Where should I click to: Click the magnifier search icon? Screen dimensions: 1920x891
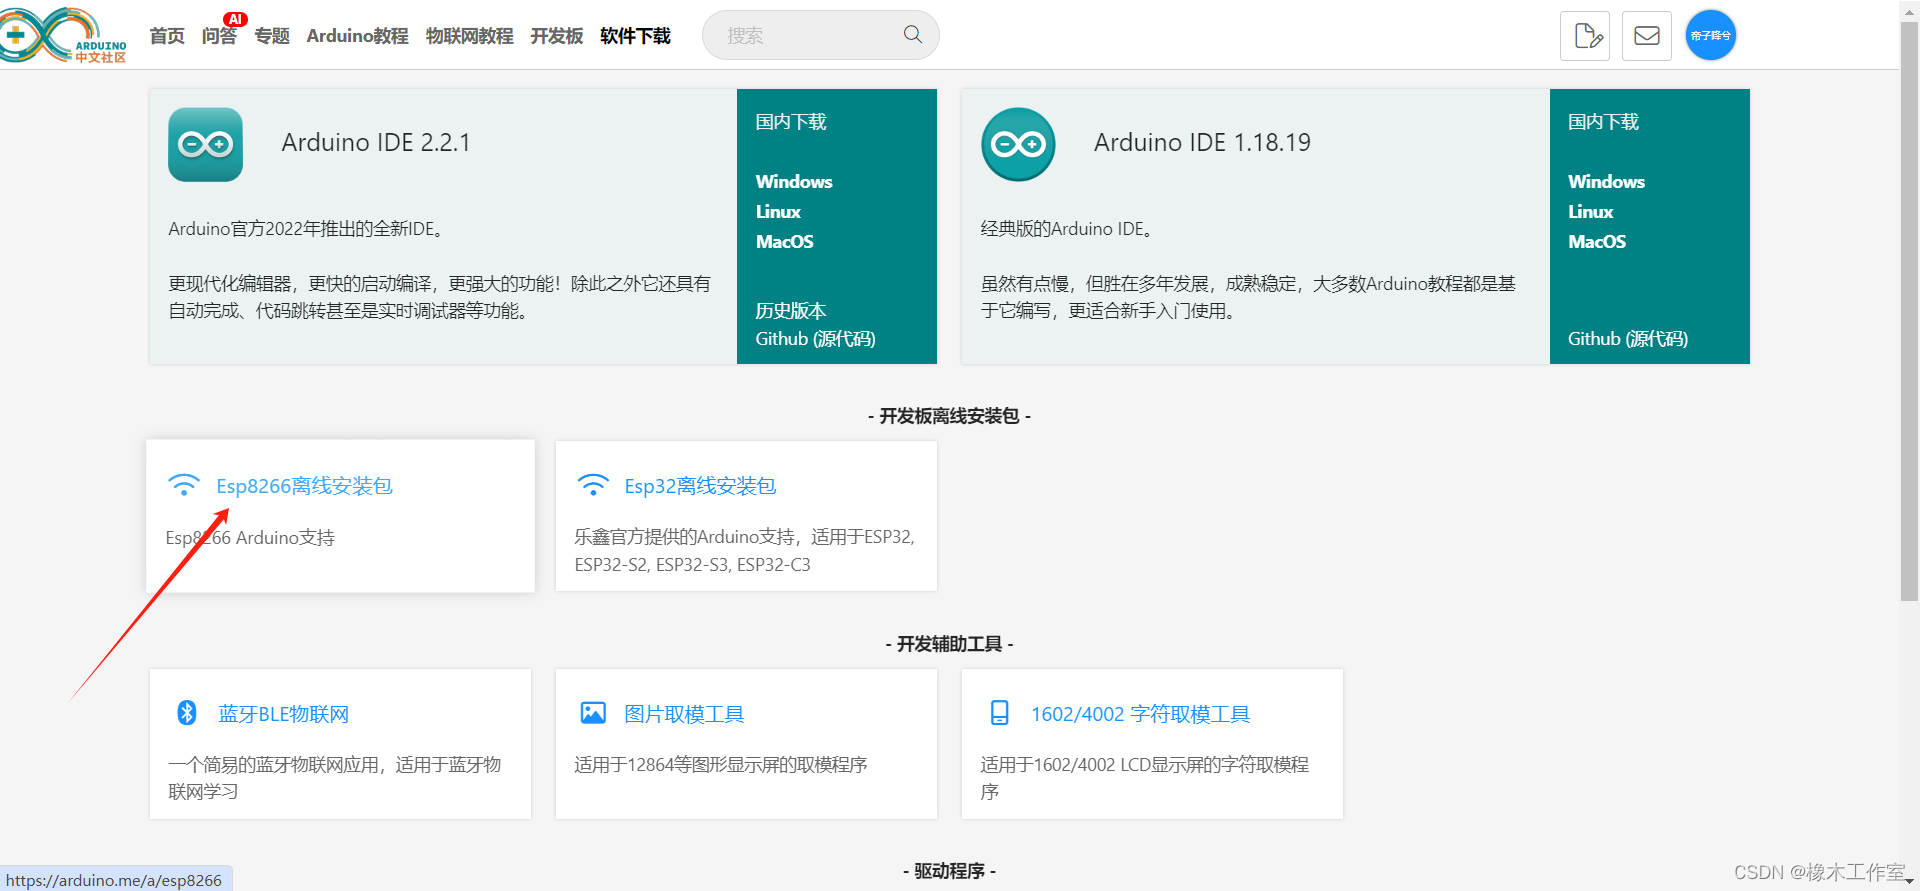[912, 35]
